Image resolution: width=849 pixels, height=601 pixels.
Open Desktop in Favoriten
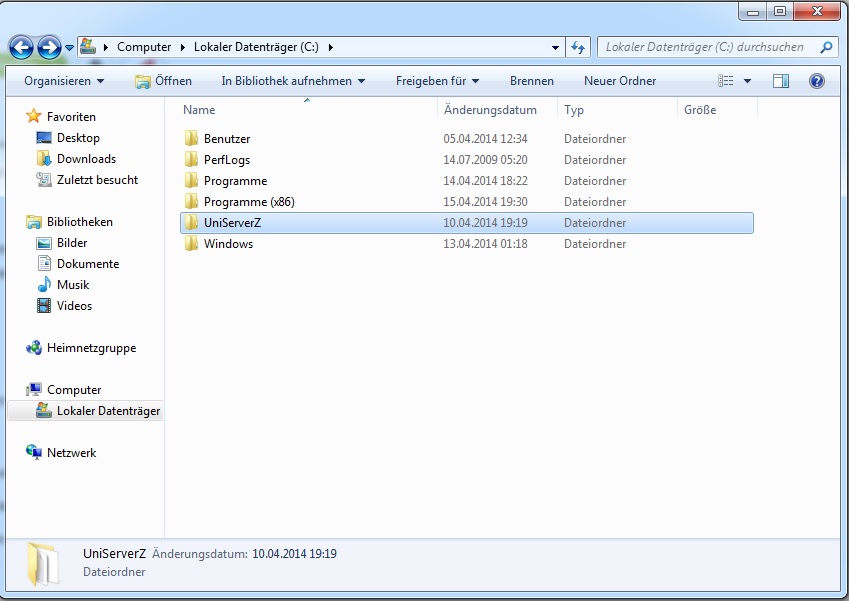78,138
